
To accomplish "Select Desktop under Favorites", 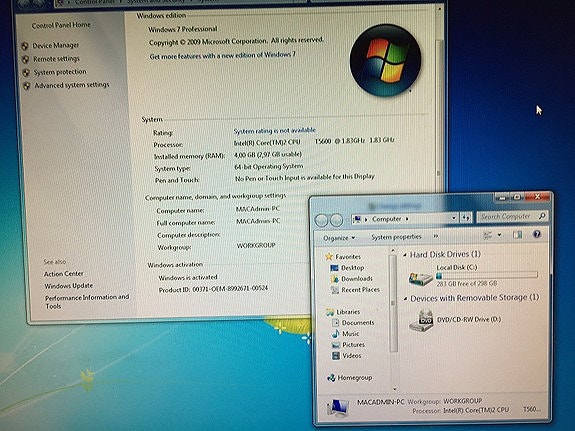I will click(352, 268).
